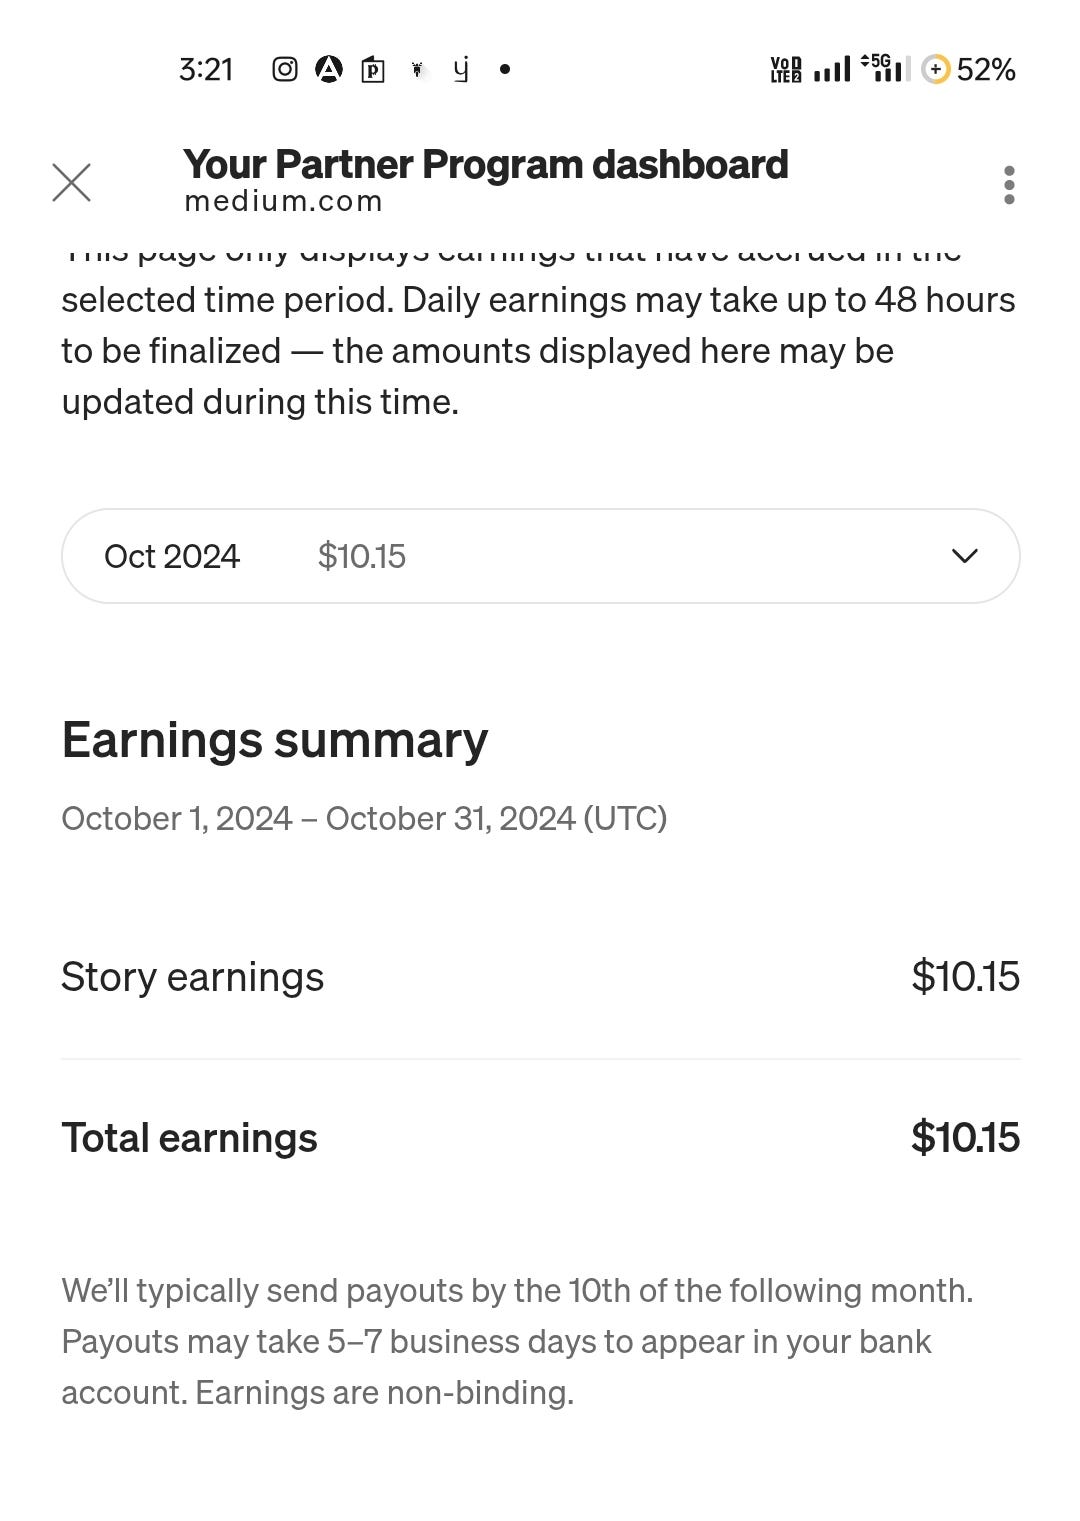Tap the payouts by the 10th notice
This screenshot has width=1080, height=1521.
518,1341
